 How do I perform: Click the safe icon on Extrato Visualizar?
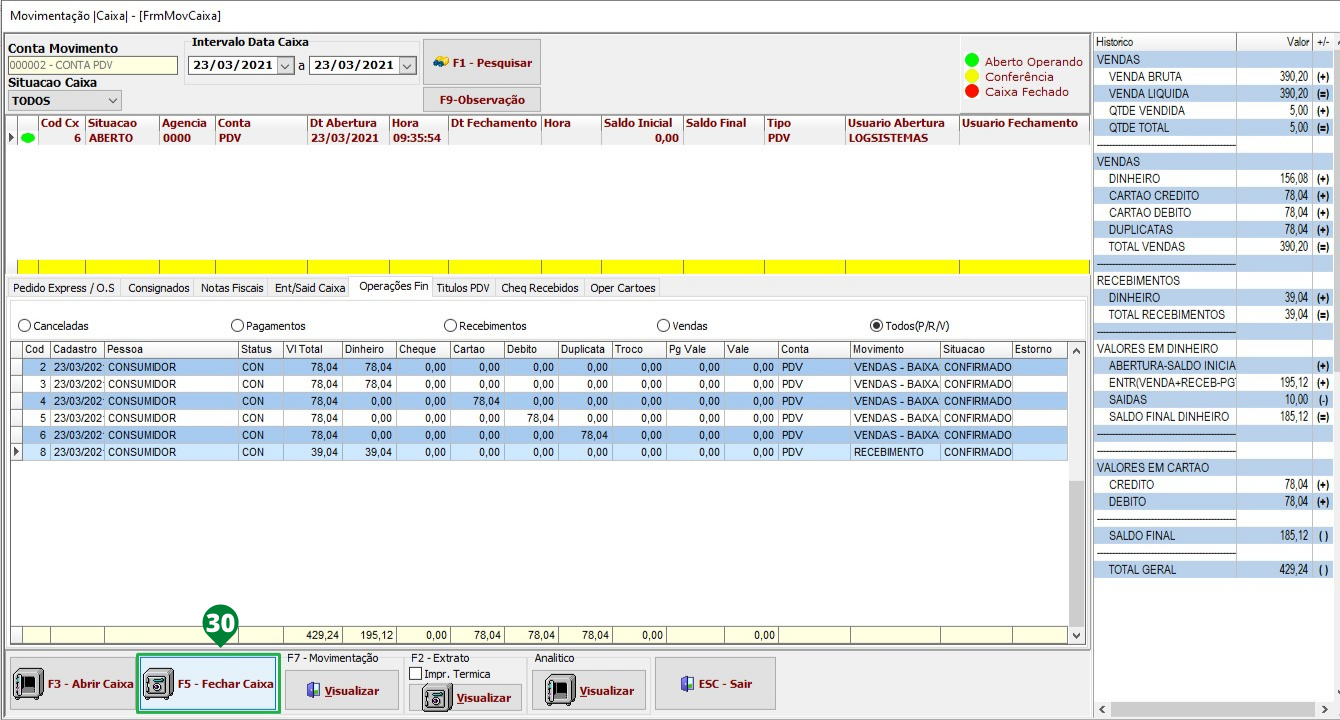point(437,698)
